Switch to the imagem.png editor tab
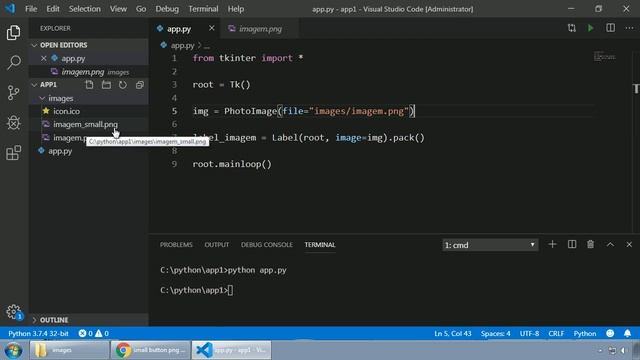This screenshot has width=640, height=360. (x=260, y=29)
